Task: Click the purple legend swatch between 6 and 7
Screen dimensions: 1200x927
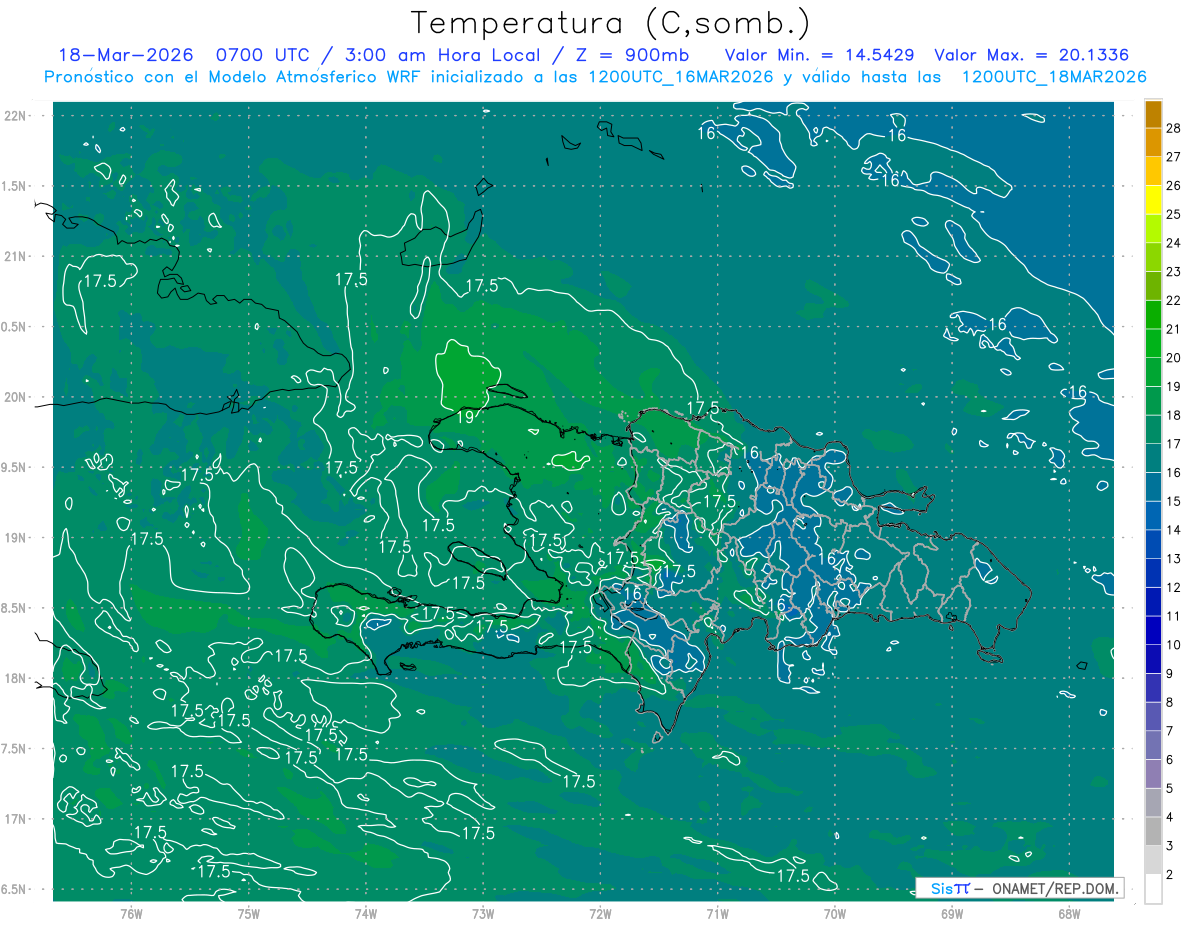Action: tap(1153, 745)
